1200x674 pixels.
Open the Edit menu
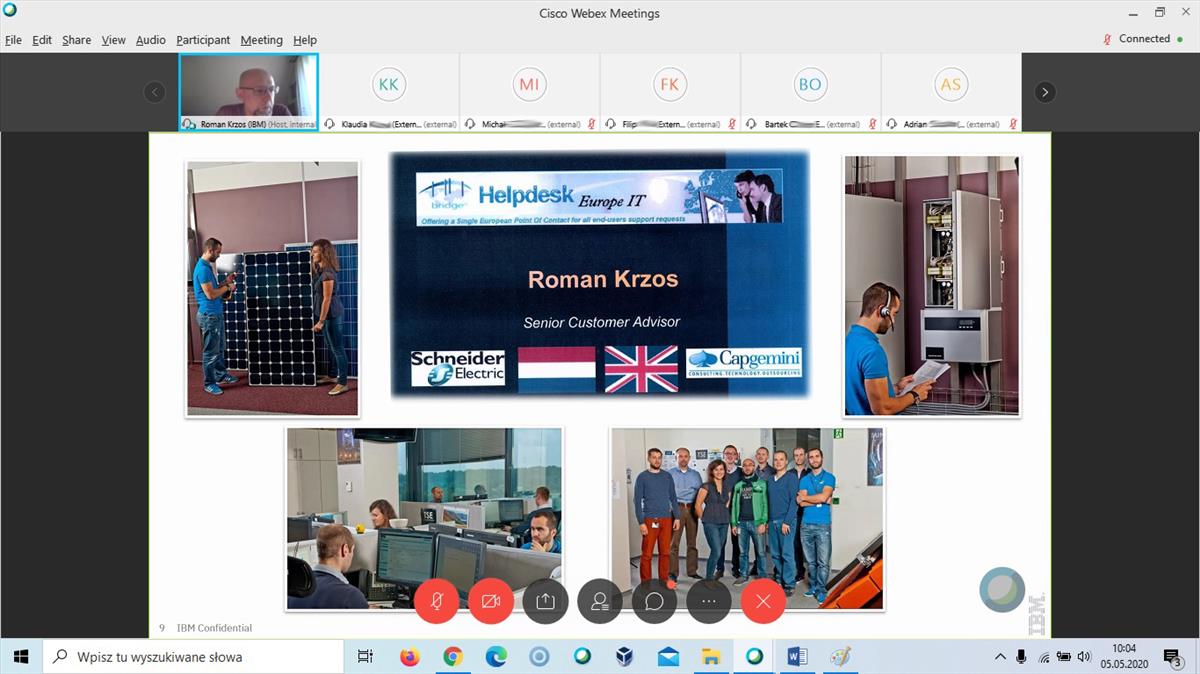[x=42, y=40]
